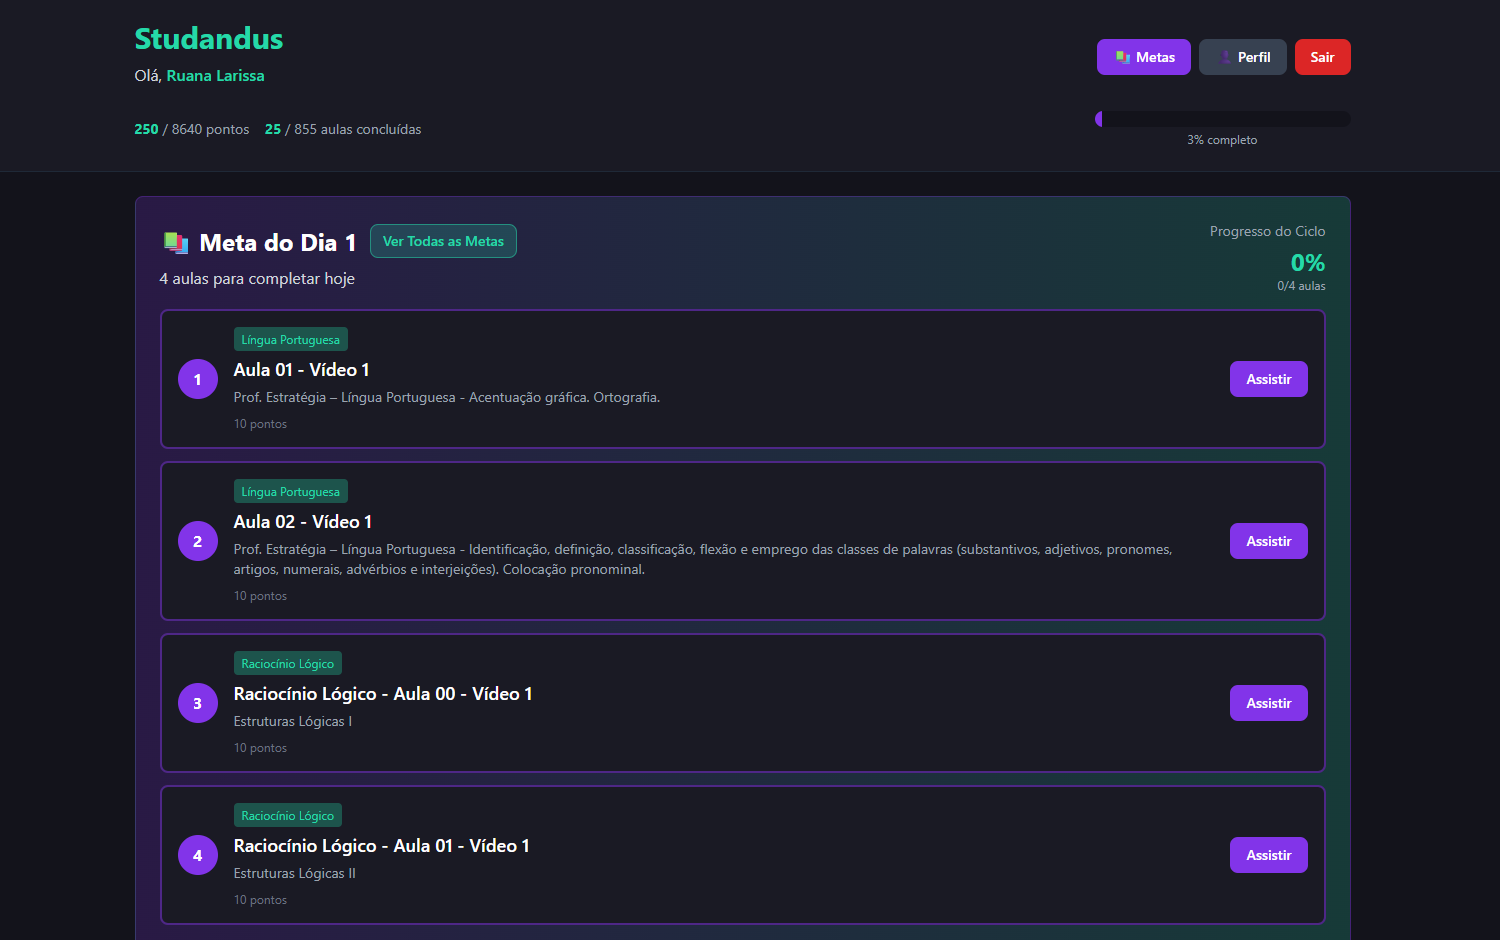
Task: Click the number 2 circle badge
Action: (198, 541)
